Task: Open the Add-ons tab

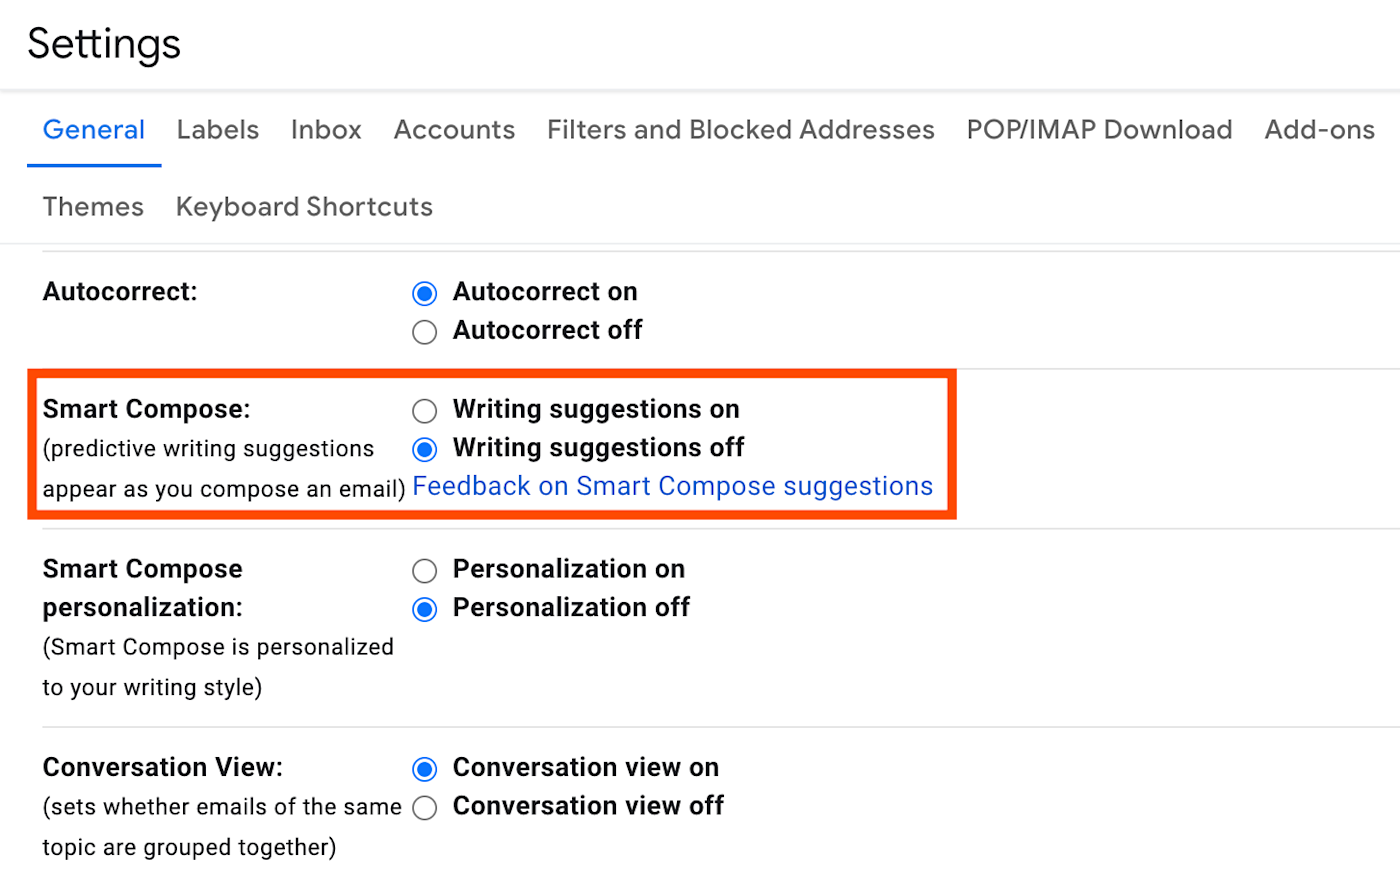Action: tap(1319, 130)
